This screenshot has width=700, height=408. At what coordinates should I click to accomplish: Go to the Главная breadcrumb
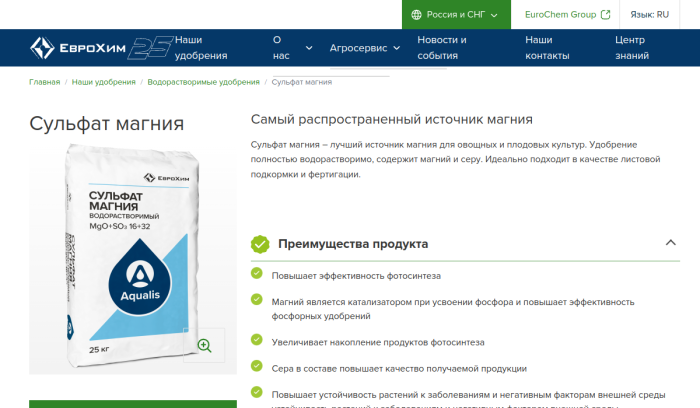pos(45,82)
